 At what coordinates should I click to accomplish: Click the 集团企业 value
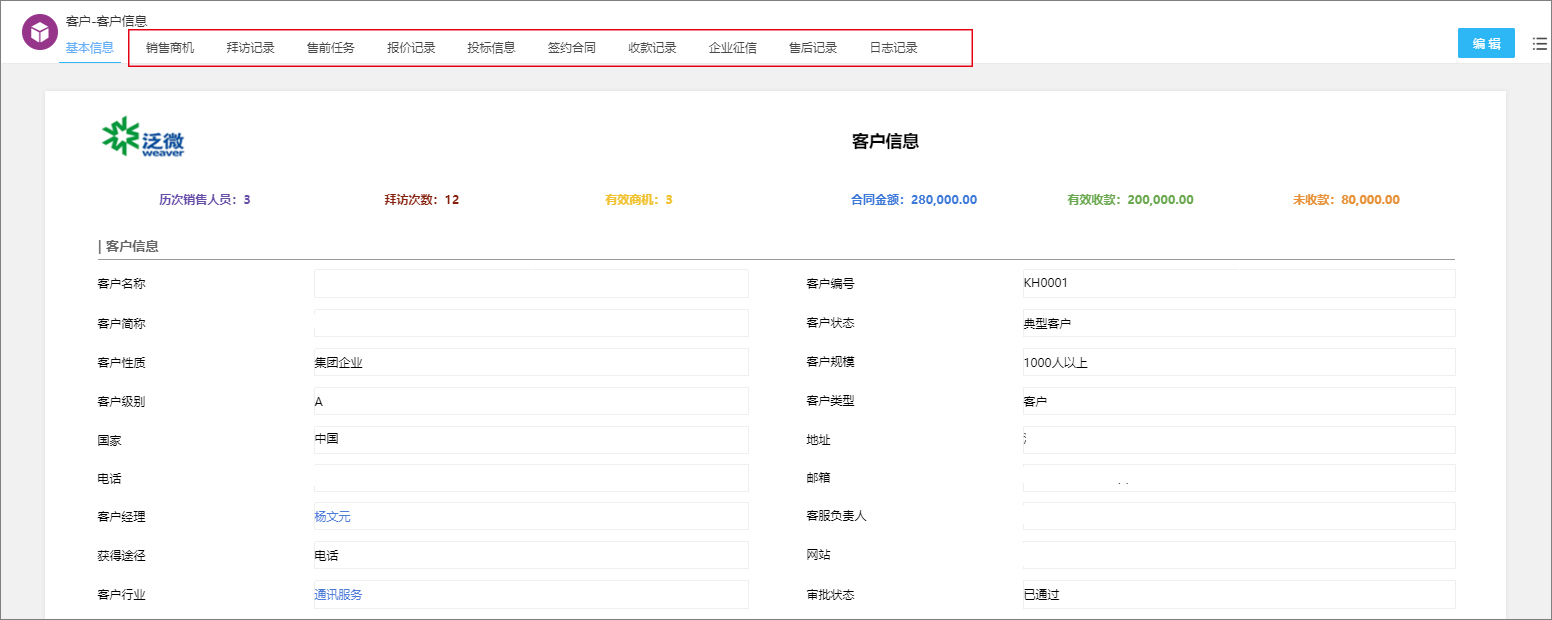tap(338, 362)
